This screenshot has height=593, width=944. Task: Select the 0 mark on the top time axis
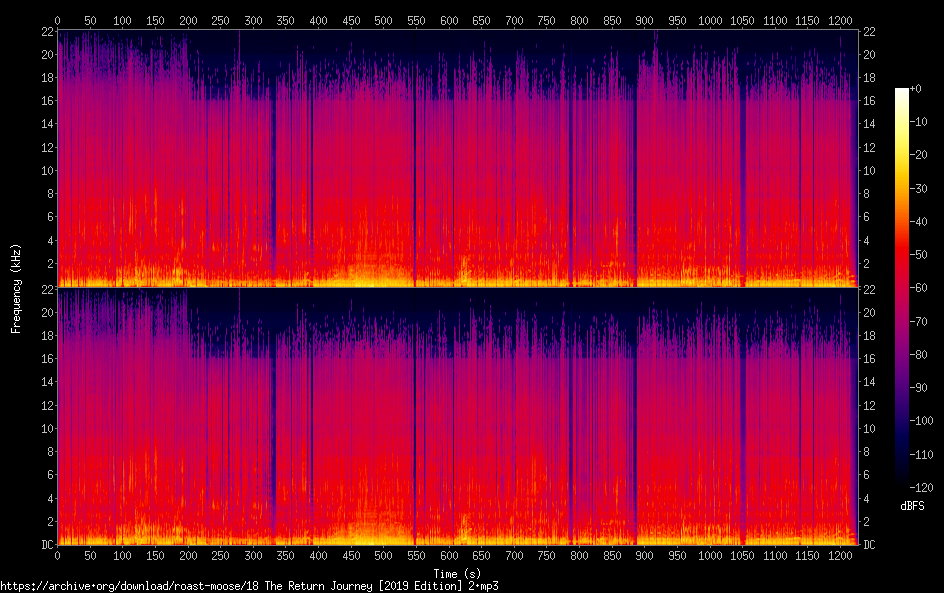[57, 19]
